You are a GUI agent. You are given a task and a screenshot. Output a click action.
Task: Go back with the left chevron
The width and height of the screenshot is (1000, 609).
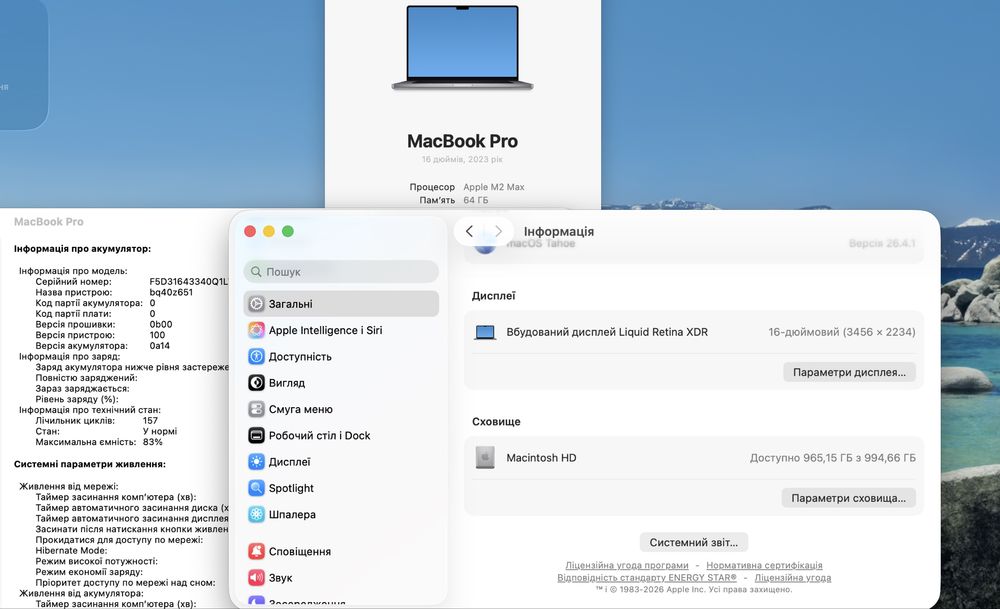coord(469,231)
